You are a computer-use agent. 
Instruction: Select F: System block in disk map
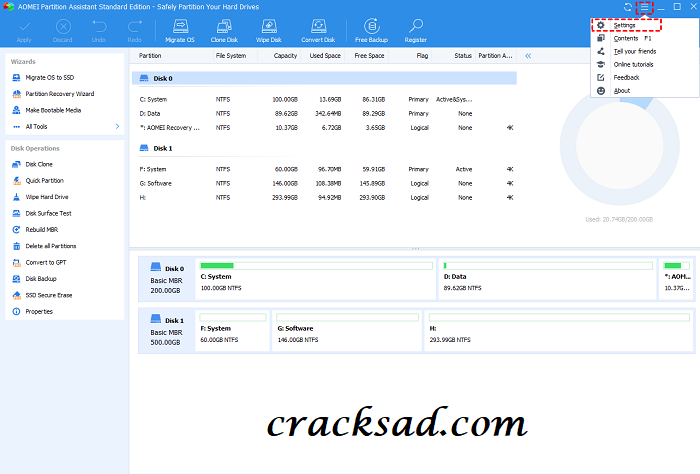pos(233,330)
